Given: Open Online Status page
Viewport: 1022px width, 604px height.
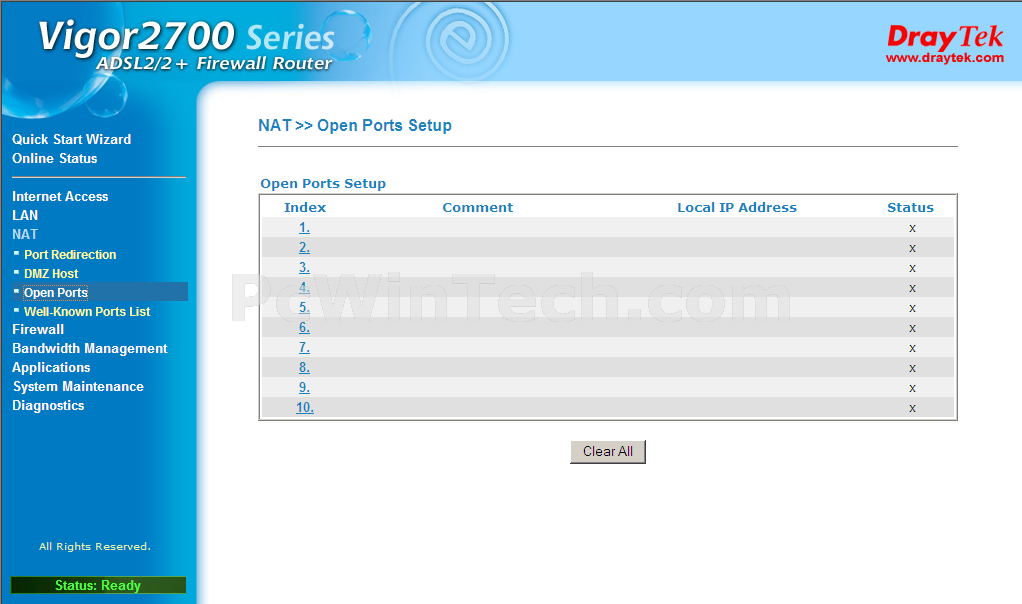Looking at the screenshot, I should (55, 158).
